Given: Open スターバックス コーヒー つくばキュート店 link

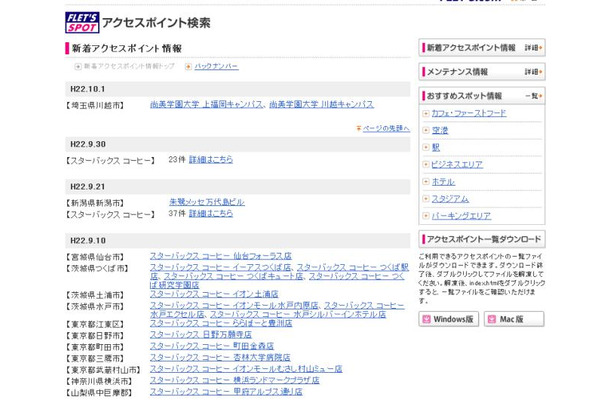Looking at the screenshot, I should click(x=233, y=276).
